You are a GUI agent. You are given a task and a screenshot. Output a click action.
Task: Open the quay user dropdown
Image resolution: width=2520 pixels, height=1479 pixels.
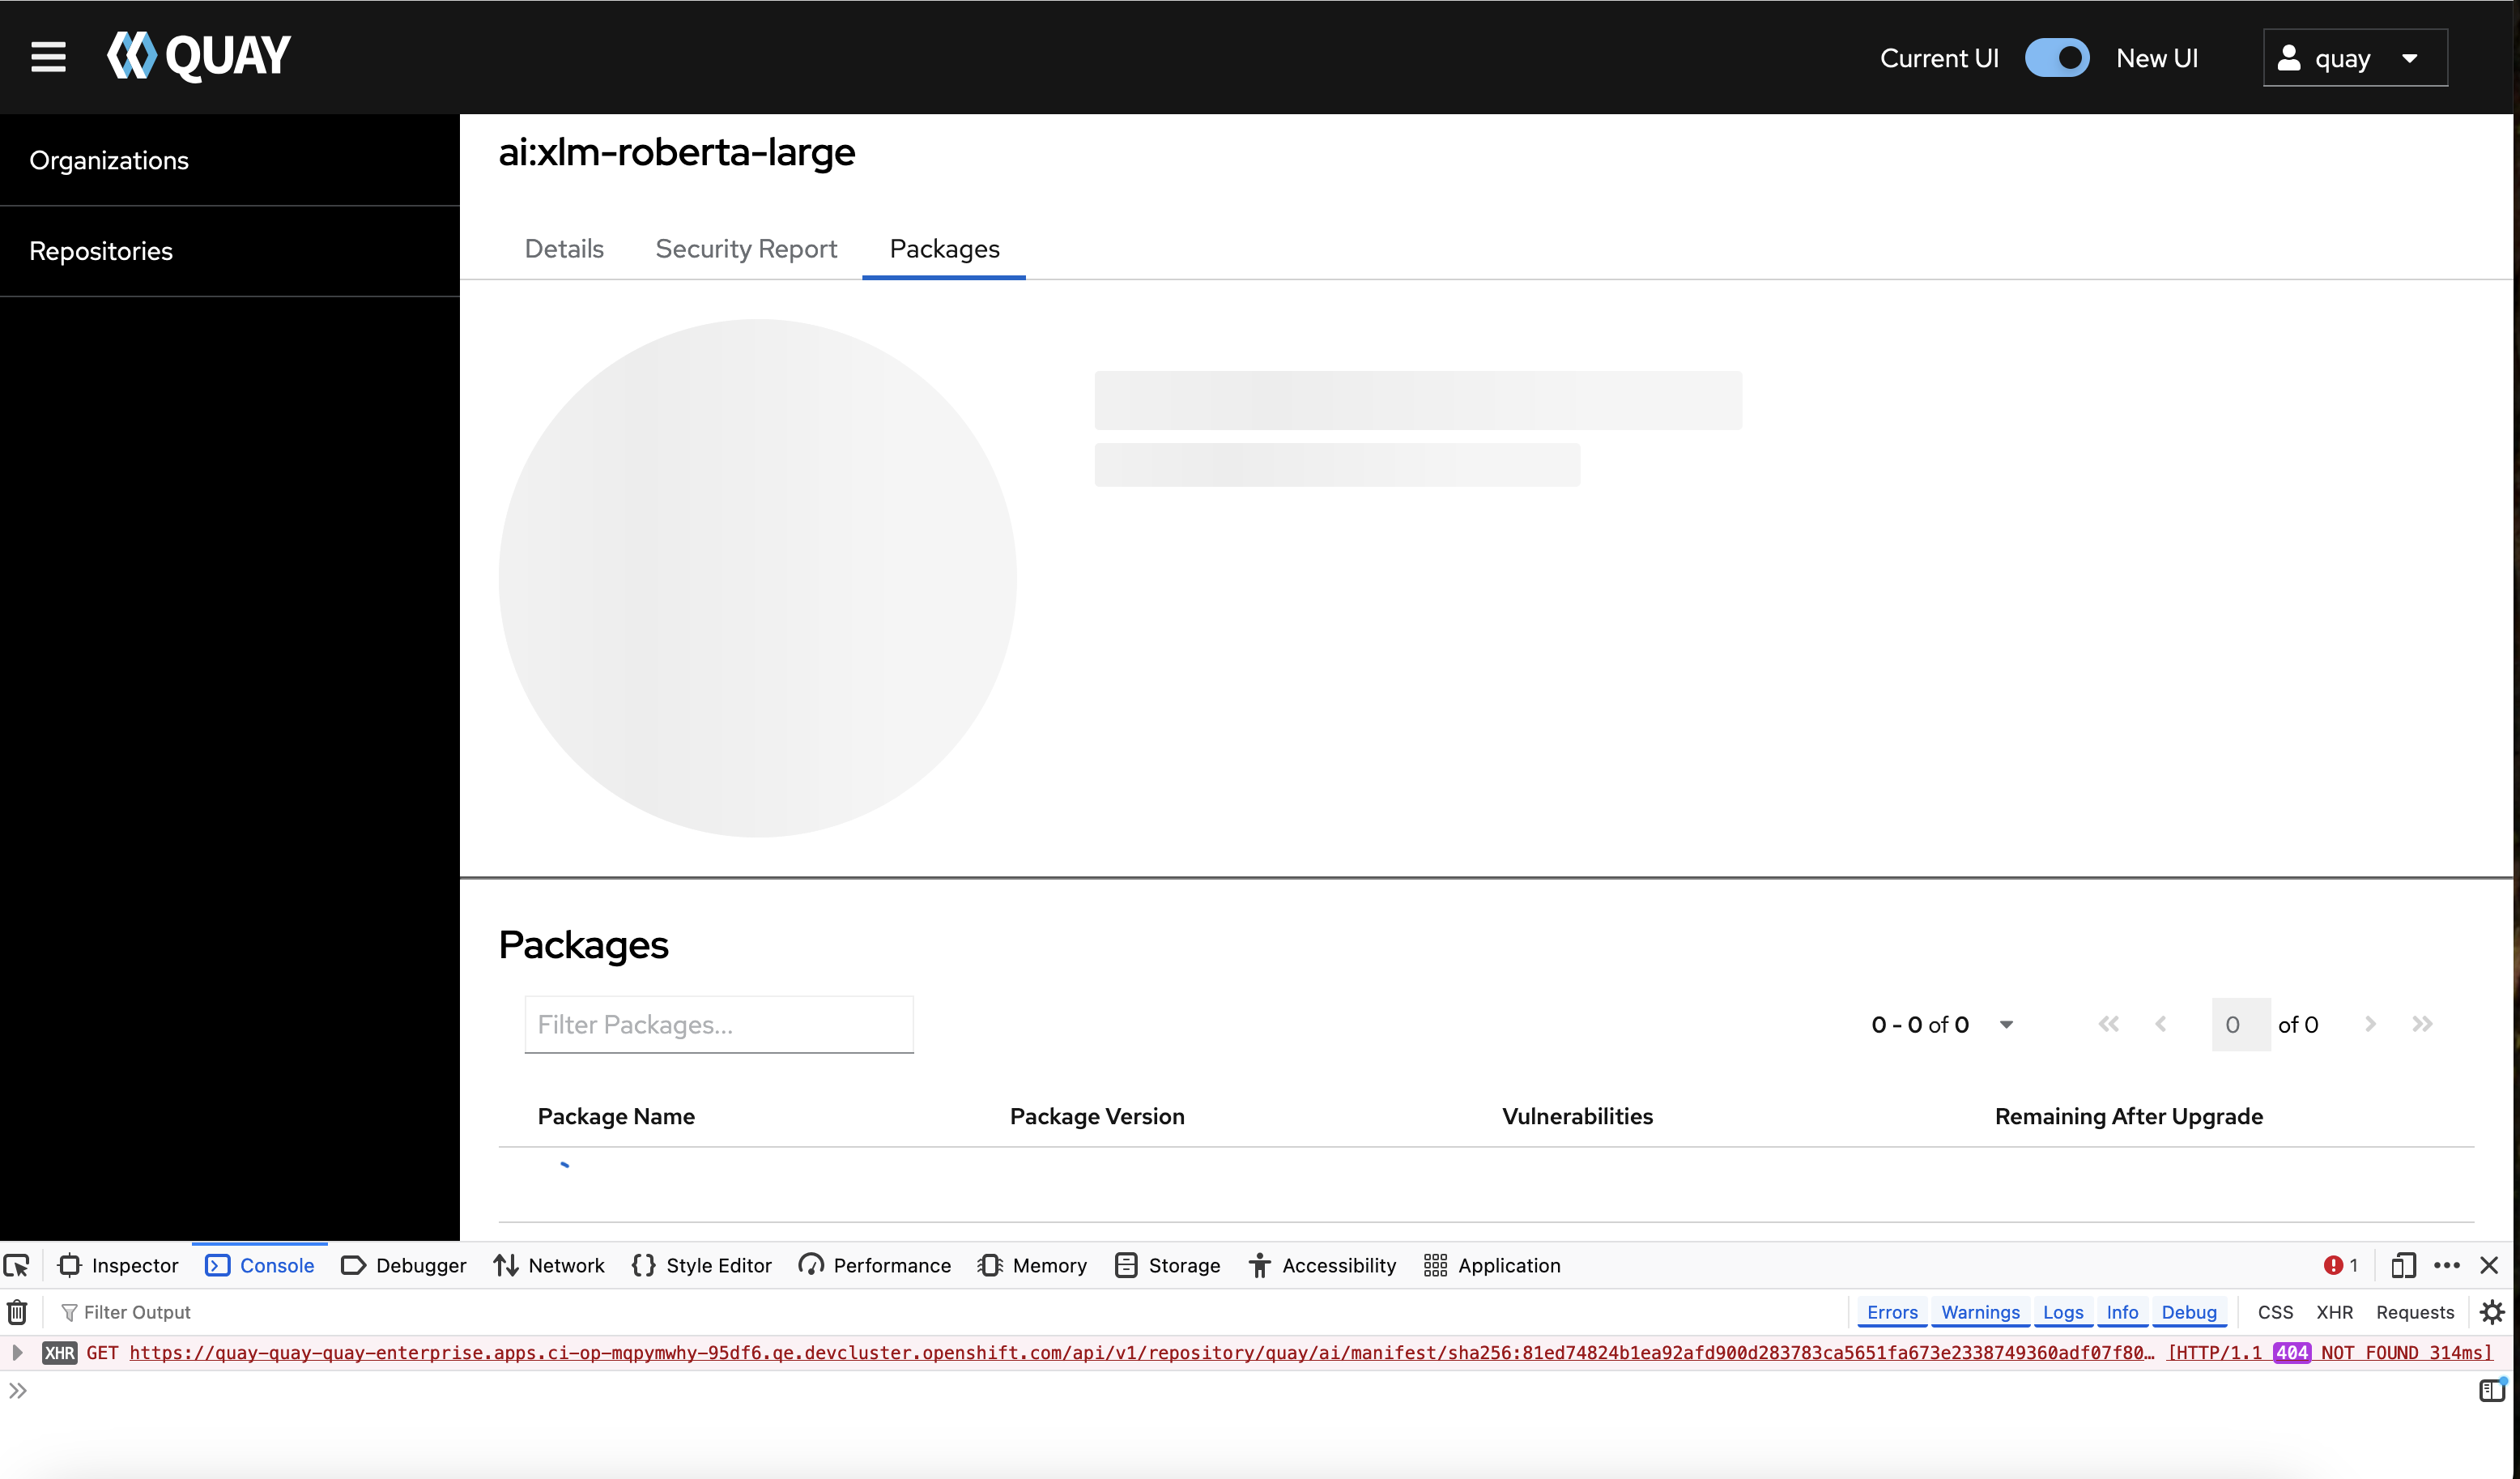point(2354,58)
